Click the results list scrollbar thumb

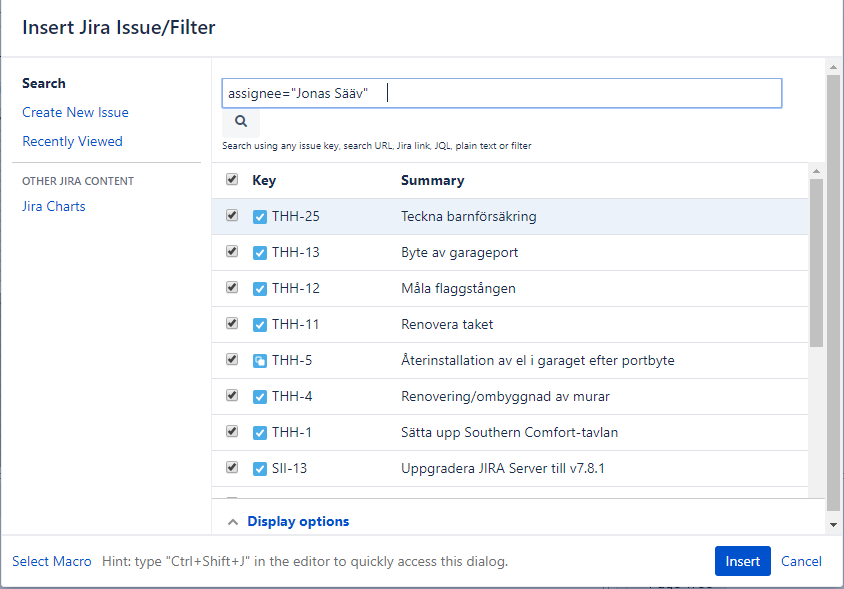click(x=816, y=263)
